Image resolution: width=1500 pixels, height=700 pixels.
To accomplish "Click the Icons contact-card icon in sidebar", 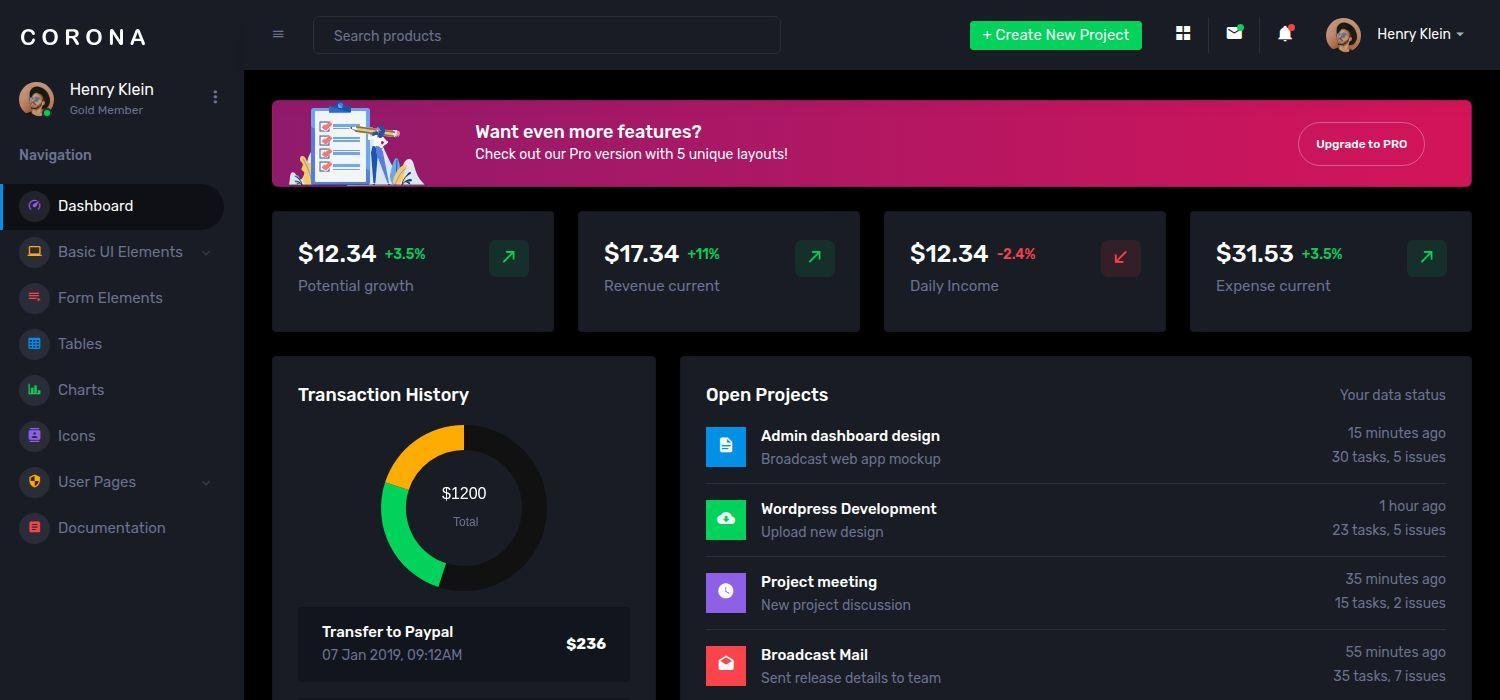I will point(34,436).
